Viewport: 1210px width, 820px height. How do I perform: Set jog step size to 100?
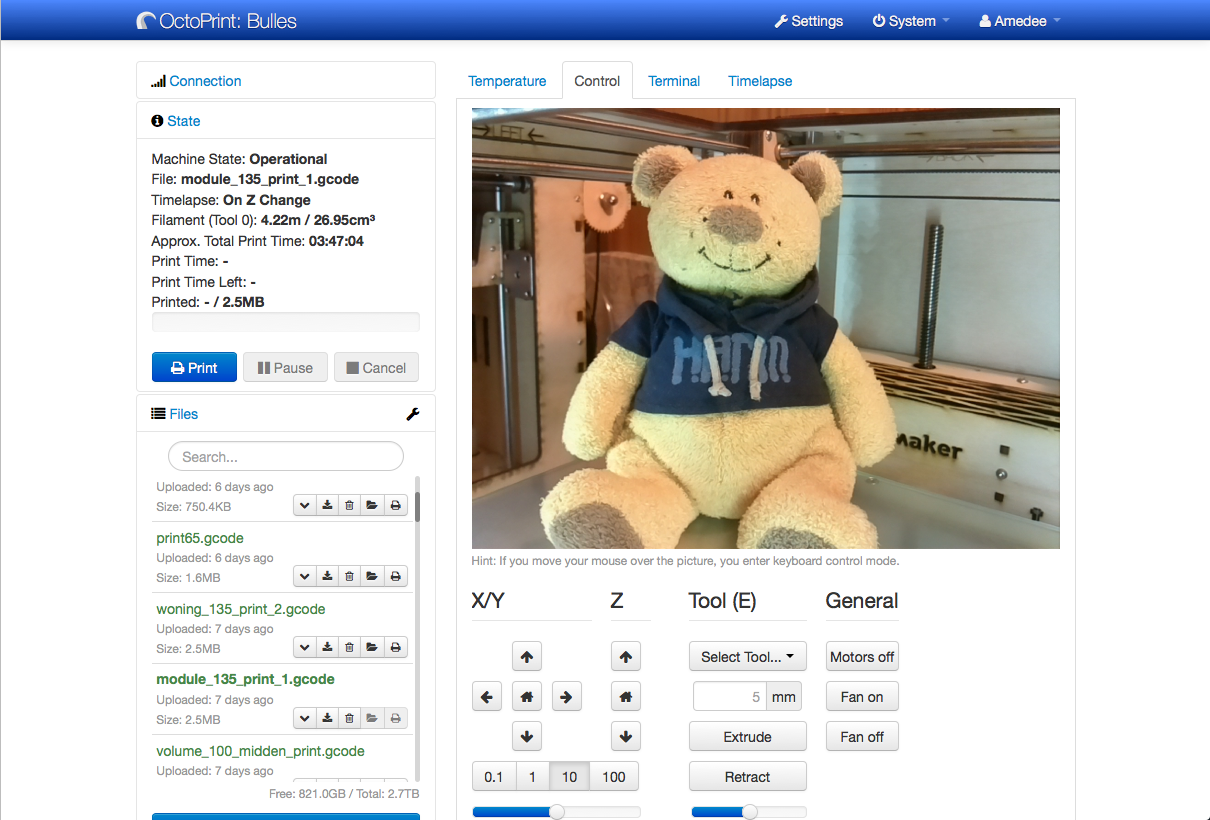[x=613, y=777]
